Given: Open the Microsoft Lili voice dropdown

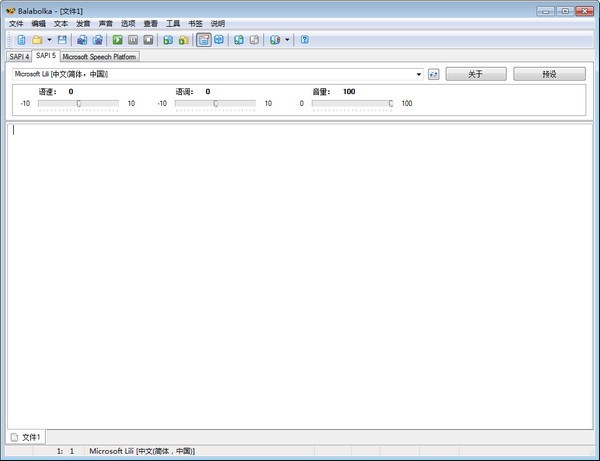Looking at the screenshot, I should coord(419,74).
